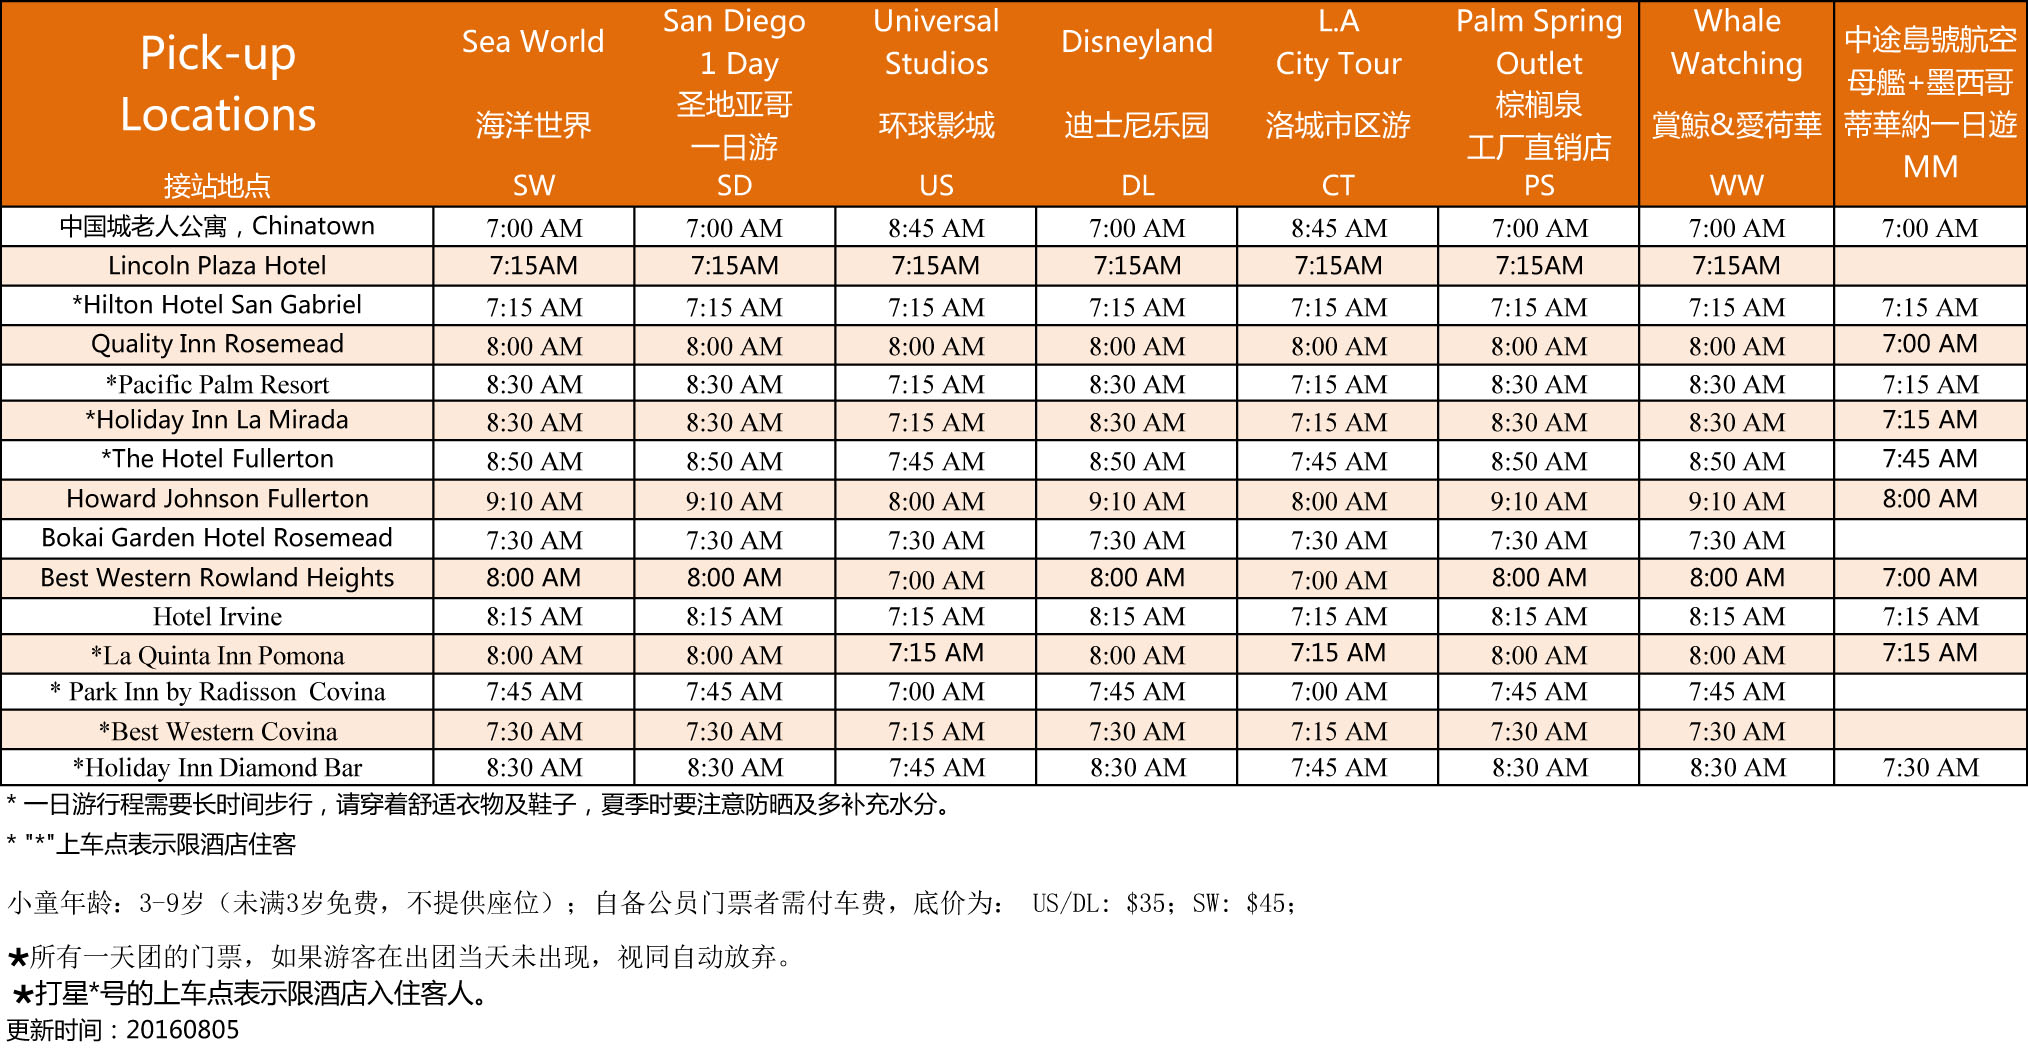Select the Disneyland column header

[1137, 104]
